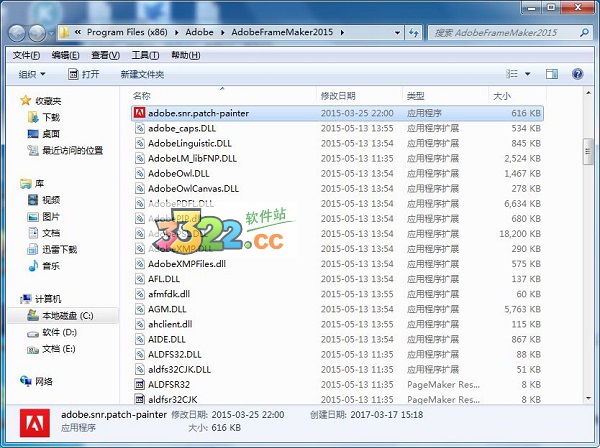Image resolution: width=600 pixels, height=448 pixels.
Task: Sort by 修改日期 column header
Action: coord(338,96)
